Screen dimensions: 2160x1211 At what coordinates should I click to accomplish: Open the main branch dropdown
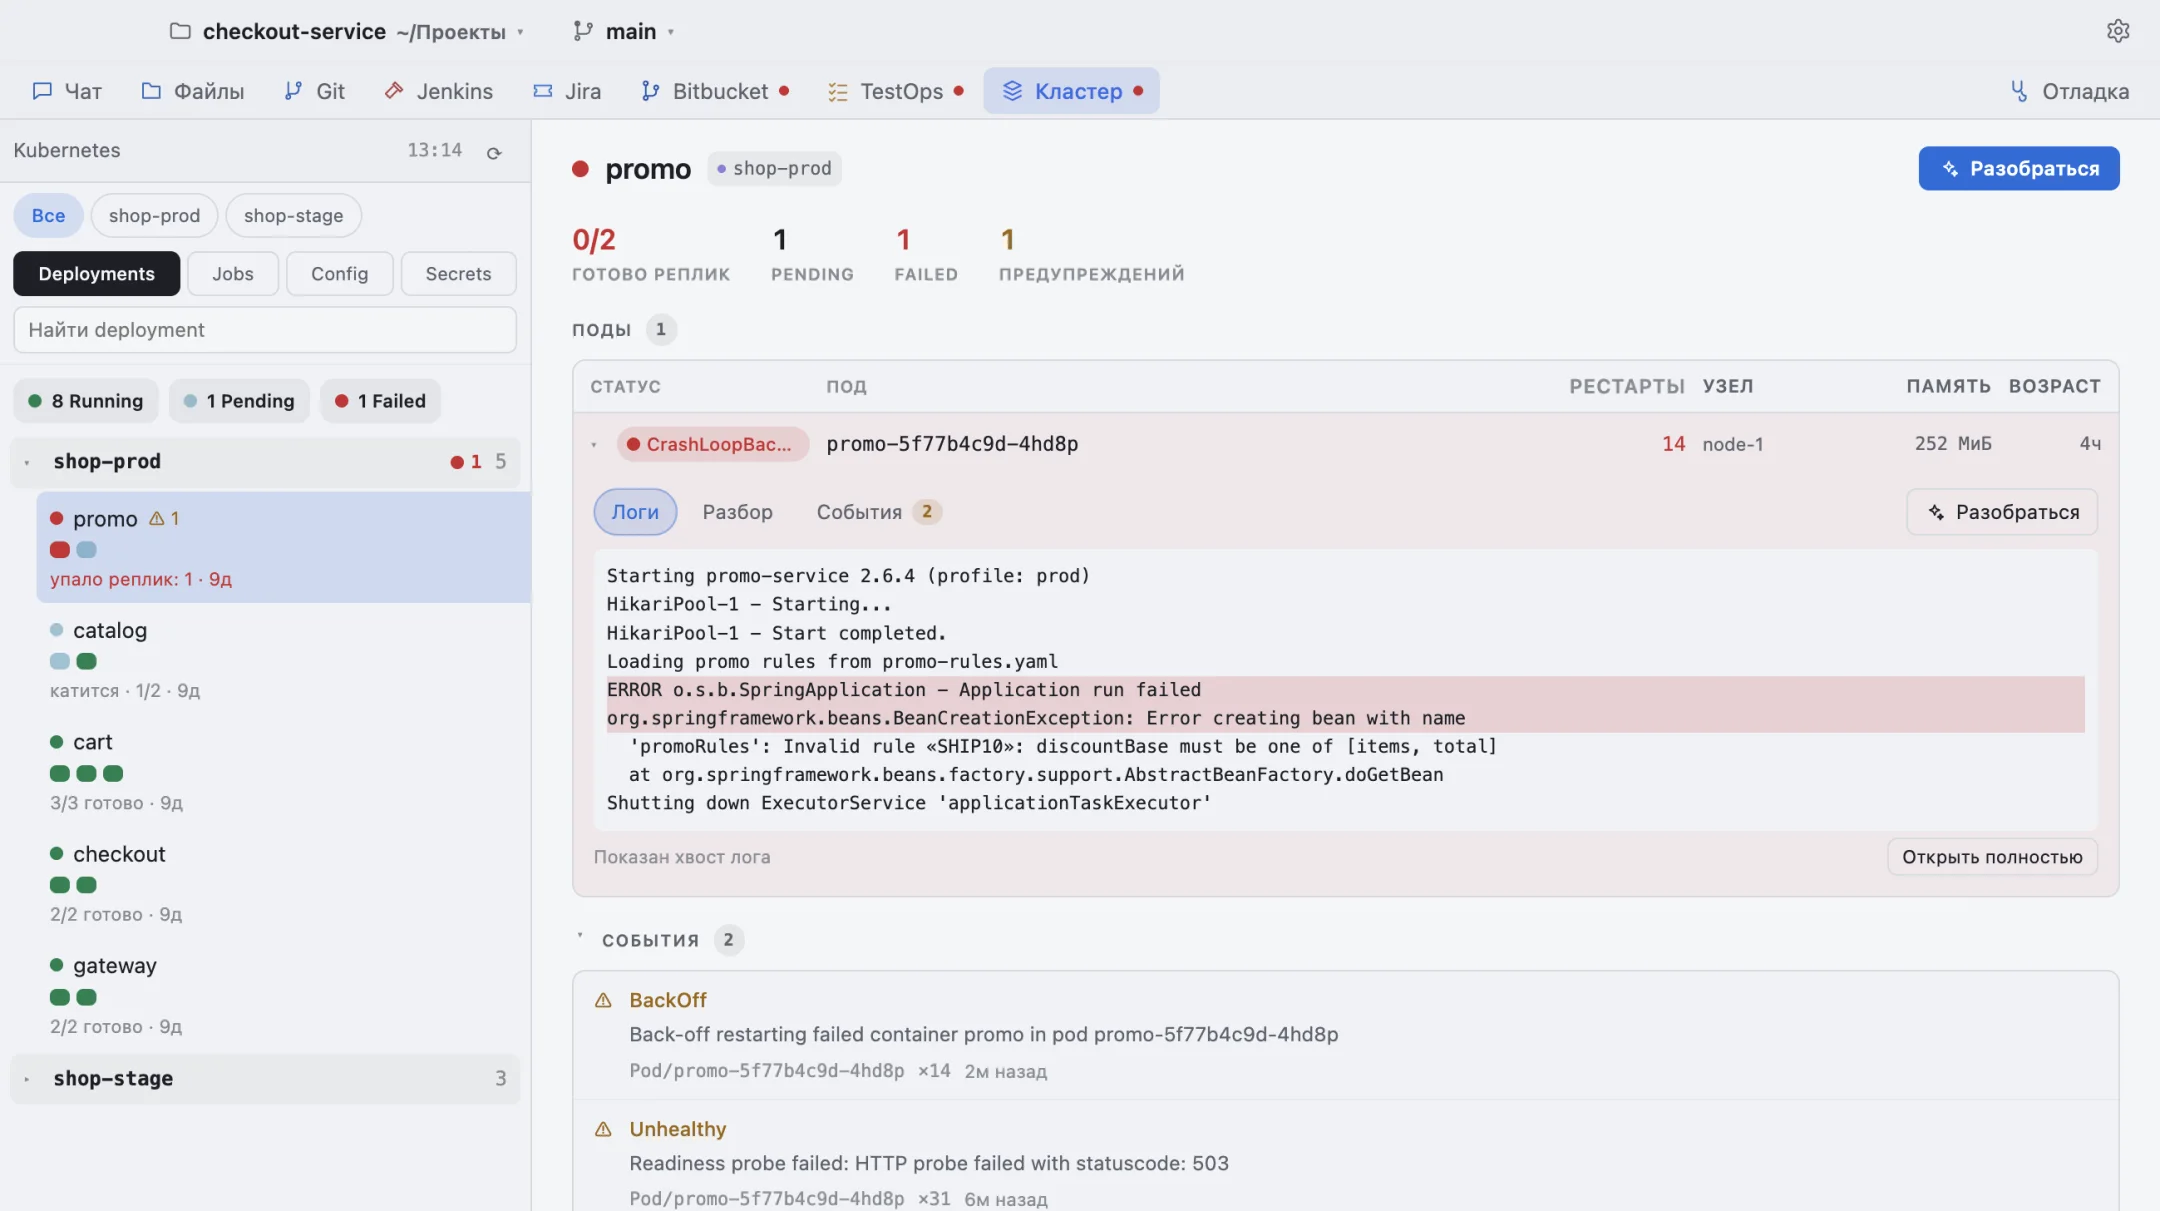click(x=625, y=31)
